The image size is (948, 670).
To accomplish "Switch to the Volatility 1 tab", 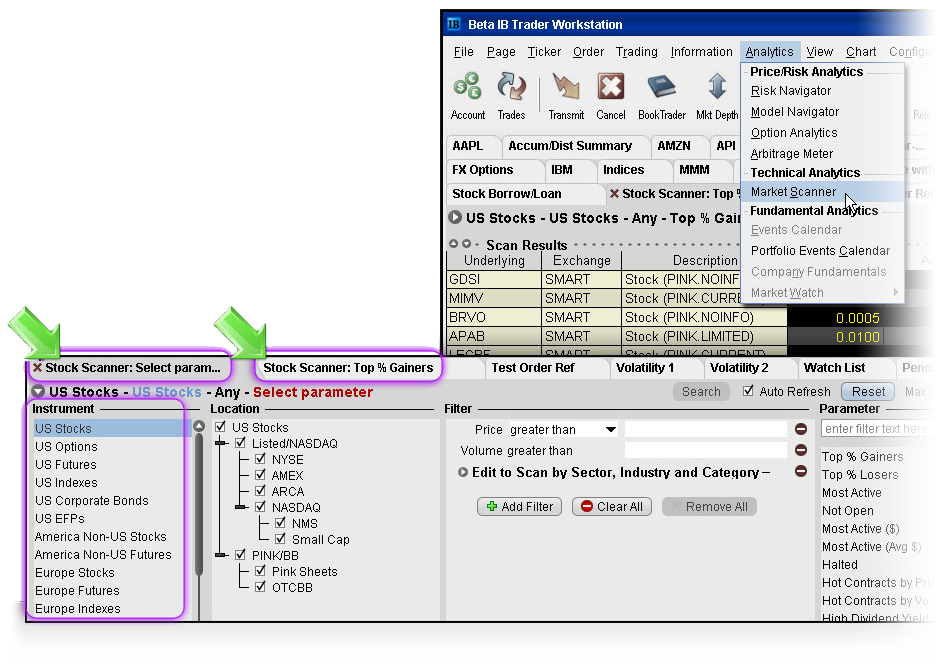I will click(644, 368).
